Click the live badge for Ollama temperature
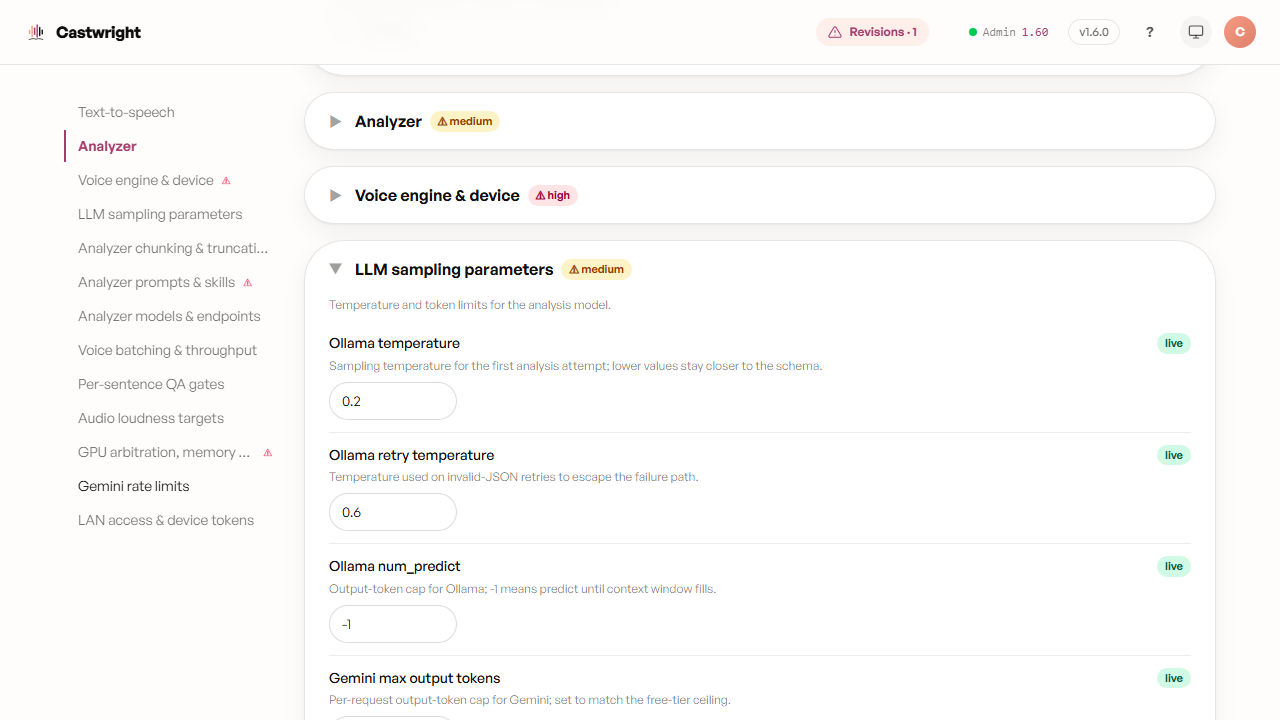This screenshot has height=720, width=1280. coord(1174,343)
